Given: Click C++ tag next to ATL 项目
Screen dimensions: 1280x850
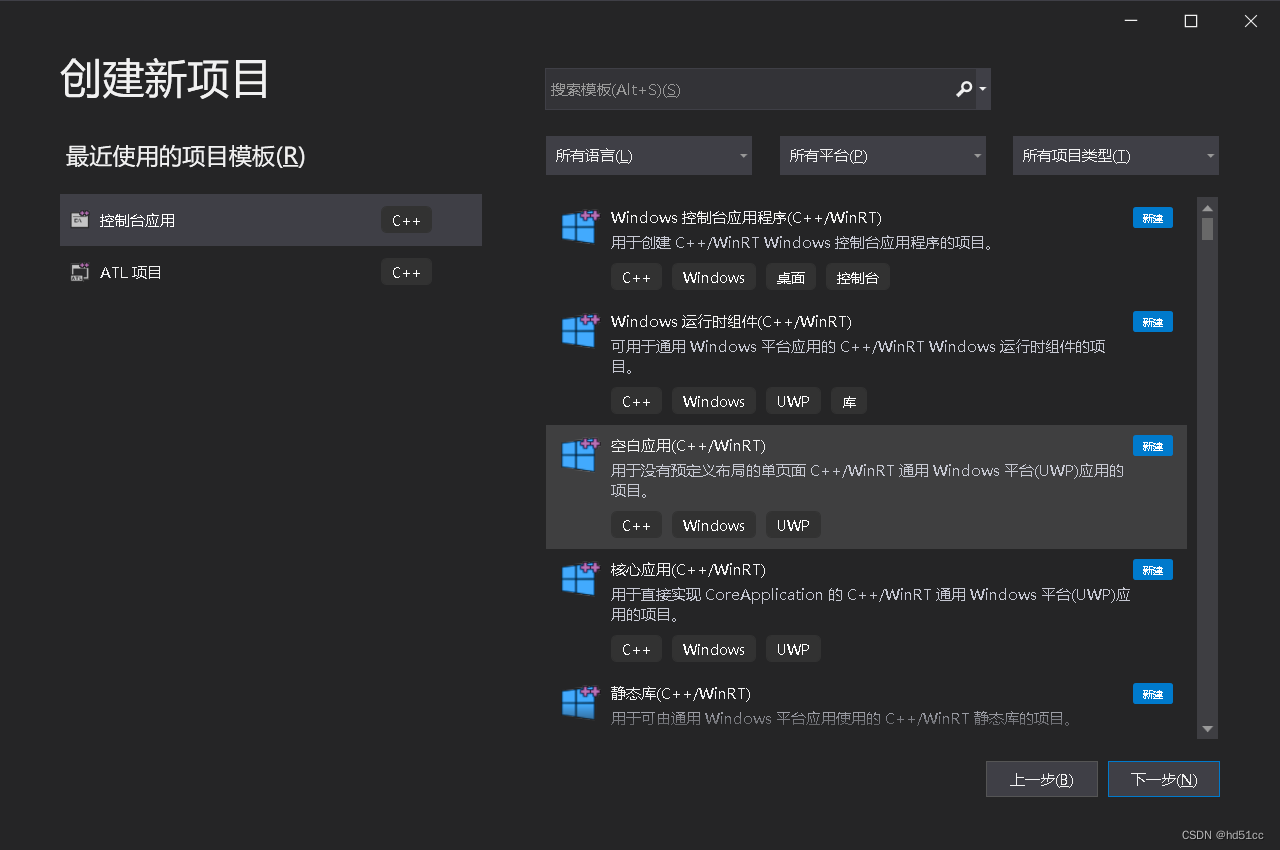Looking at the screenshot, I should tap(406, 272).
